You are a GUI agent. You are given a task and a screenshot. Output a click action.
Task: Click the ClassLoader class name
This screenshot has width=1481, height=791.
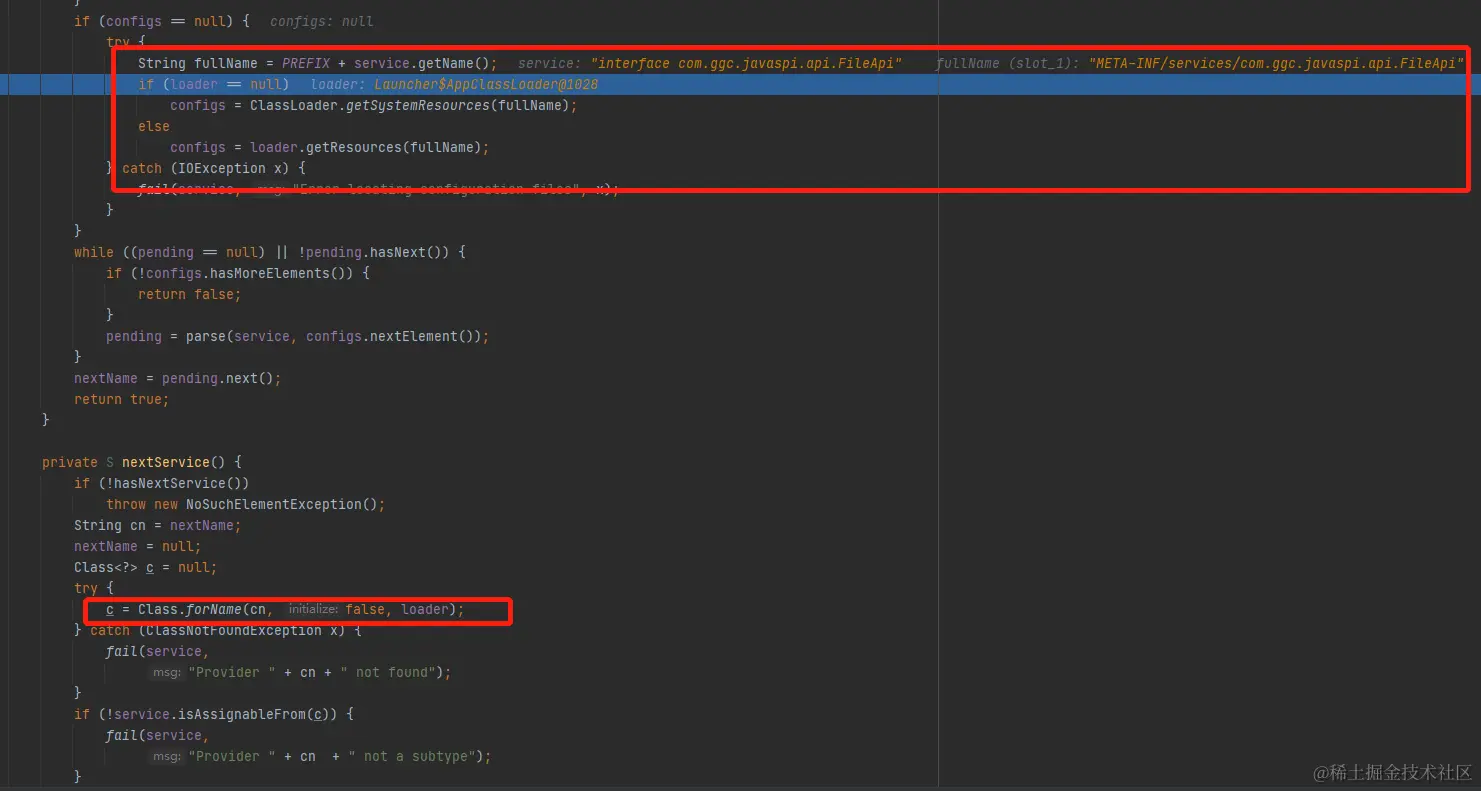[x=293, y=105]
